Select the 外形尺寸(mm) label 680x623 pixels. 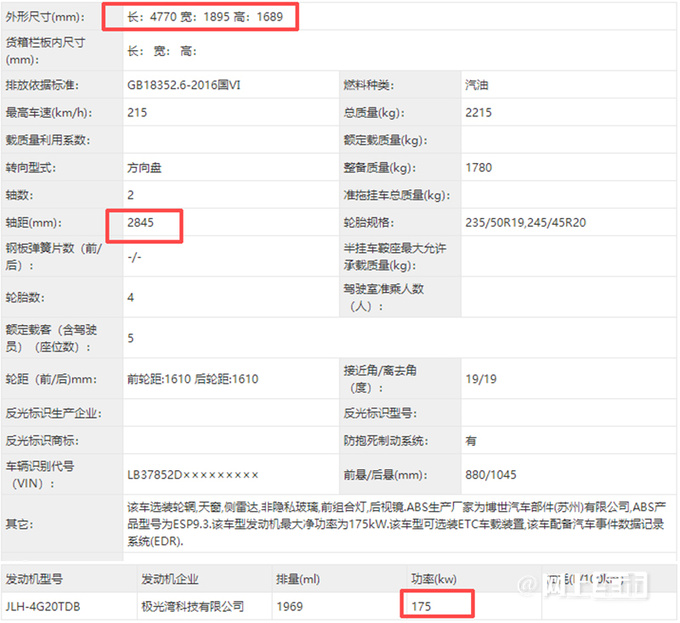(x=45, y=17)
